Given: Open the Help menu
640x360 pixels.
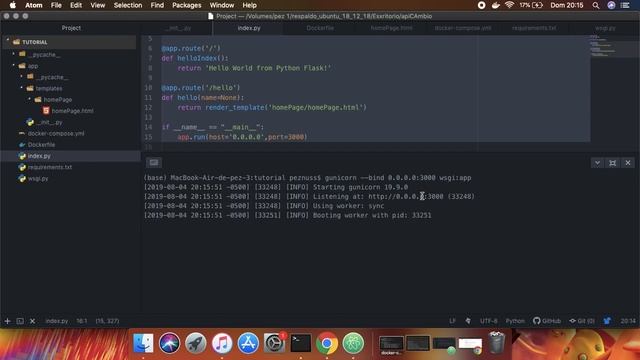Looking at the screenshot, I should (x=249, y=5).
